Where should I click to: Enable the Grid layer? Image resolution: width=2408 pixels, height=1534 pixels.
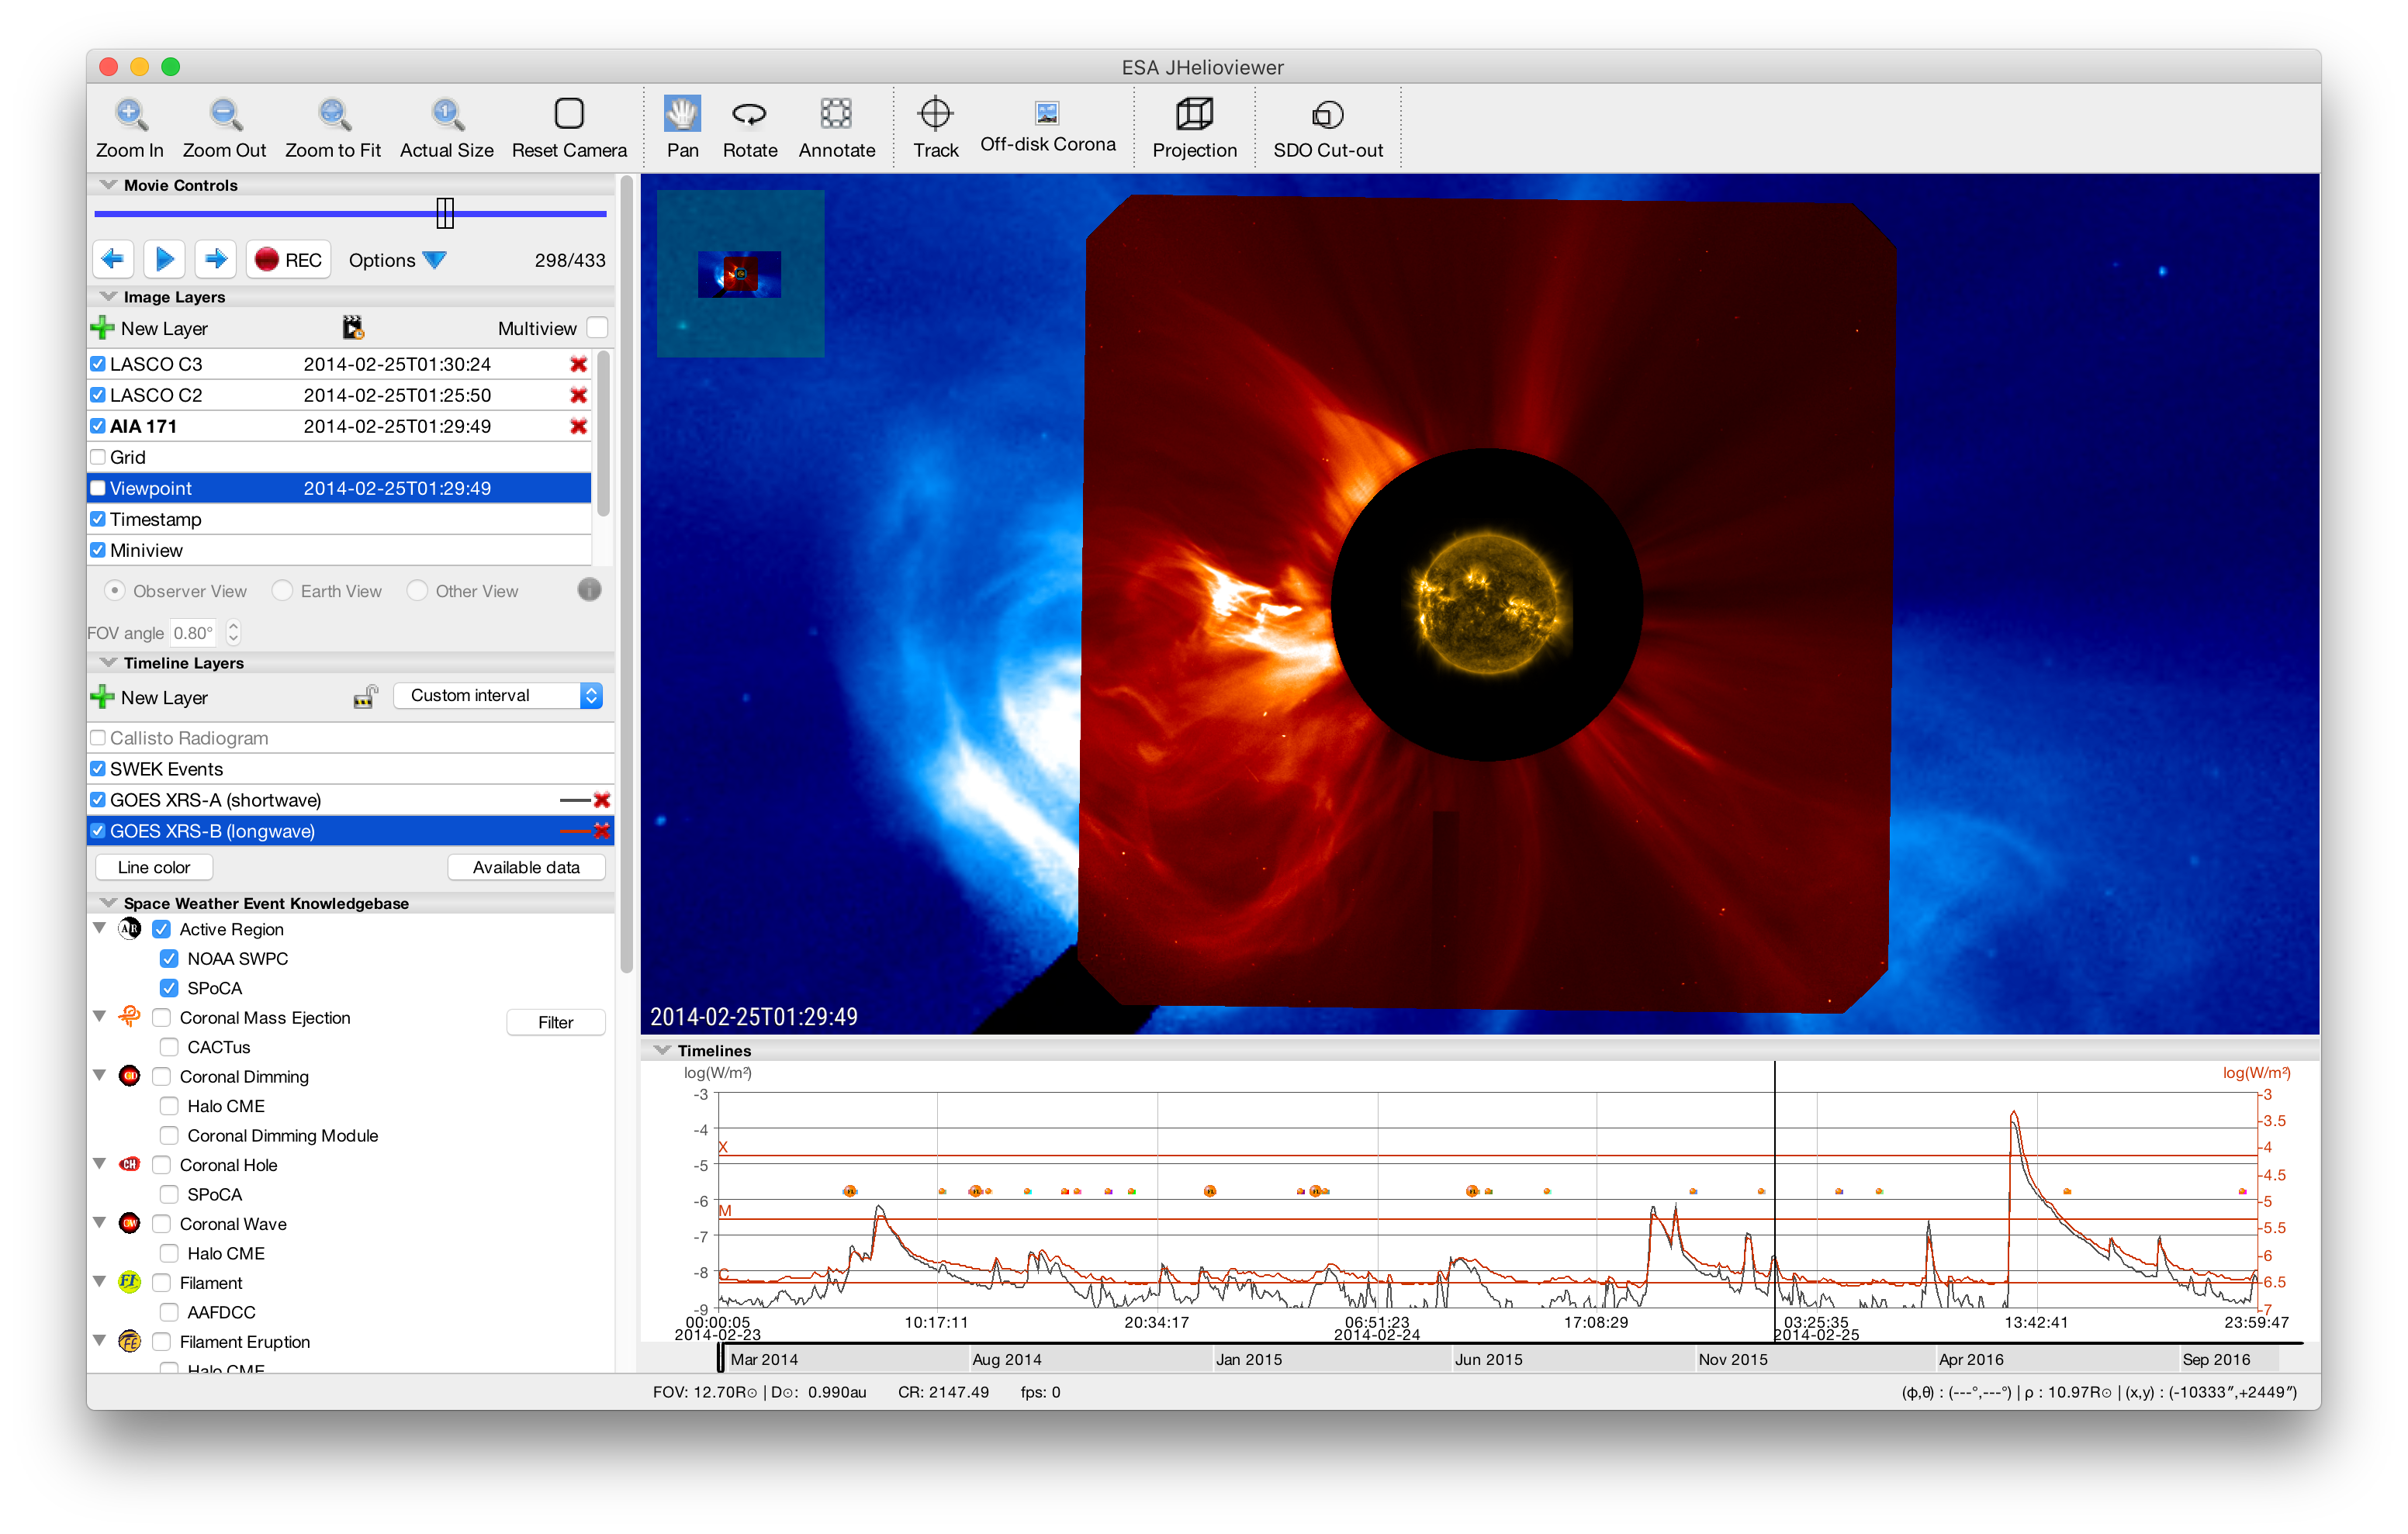point(98,457)
